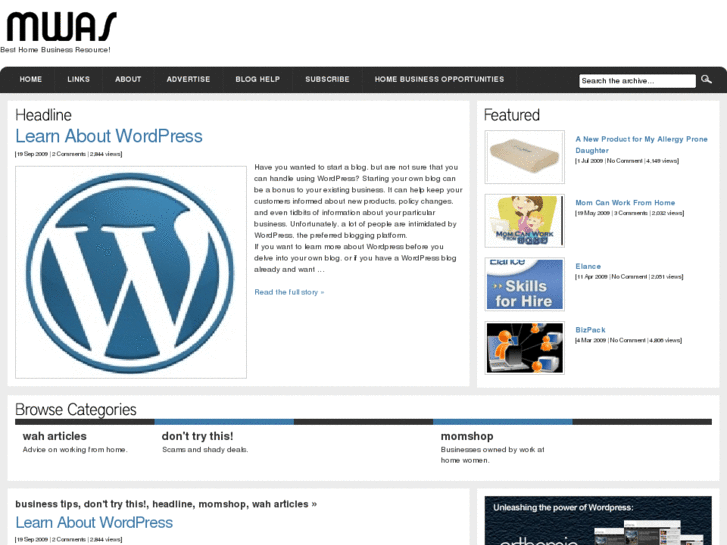This screenshot has width=727, height=545.
Task: Open the business tips category tag
Action: coord(47,504)
